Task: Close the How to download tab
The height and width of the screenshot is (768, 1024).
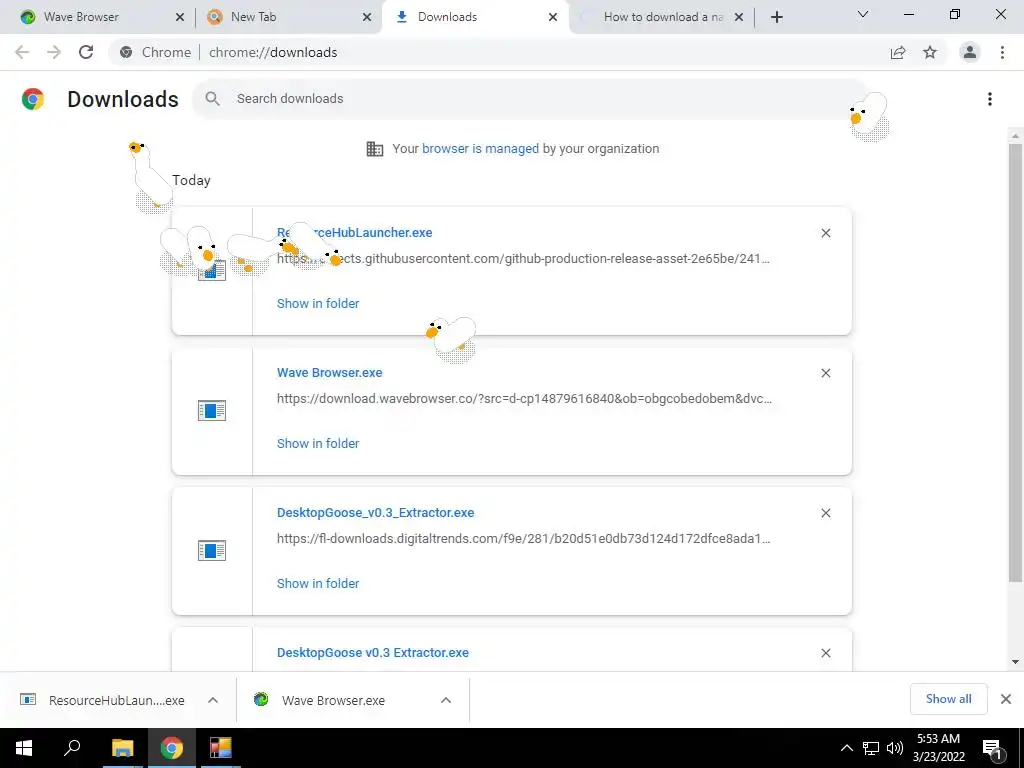Action: tap(739, 17)
